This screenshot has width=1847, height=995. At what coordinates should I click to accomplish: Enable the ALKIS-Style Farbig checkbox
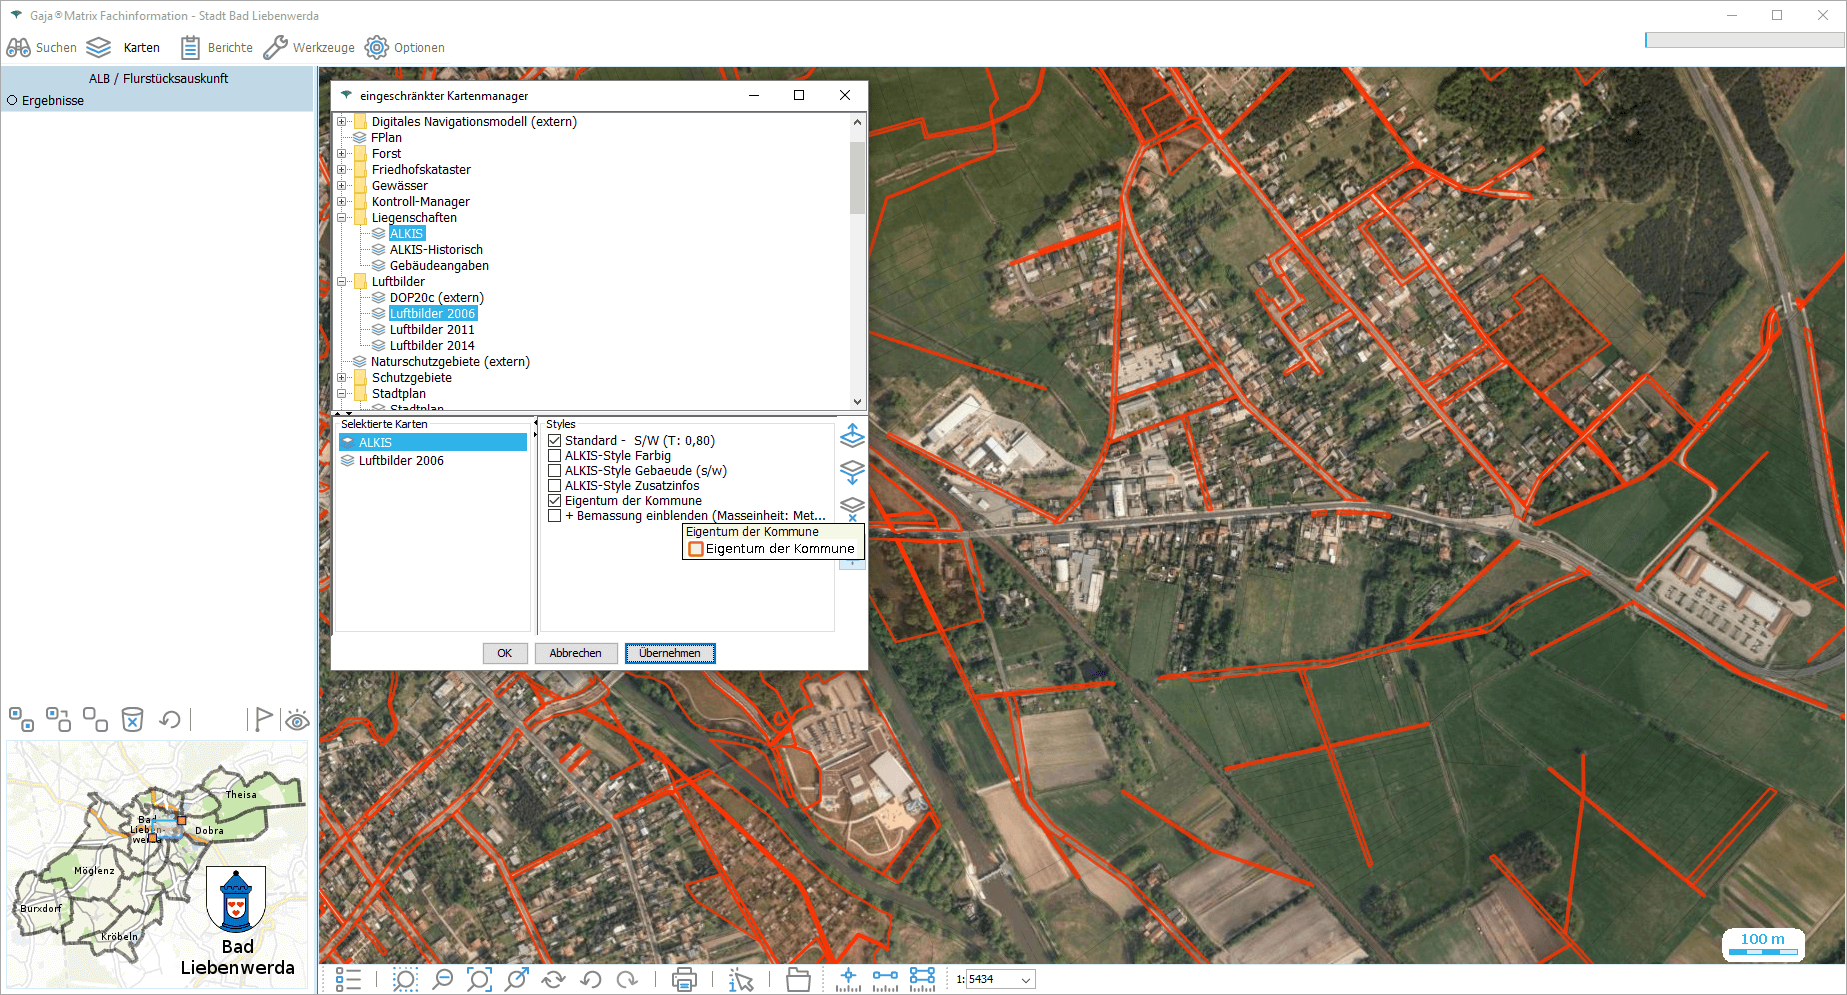(555, 456)
